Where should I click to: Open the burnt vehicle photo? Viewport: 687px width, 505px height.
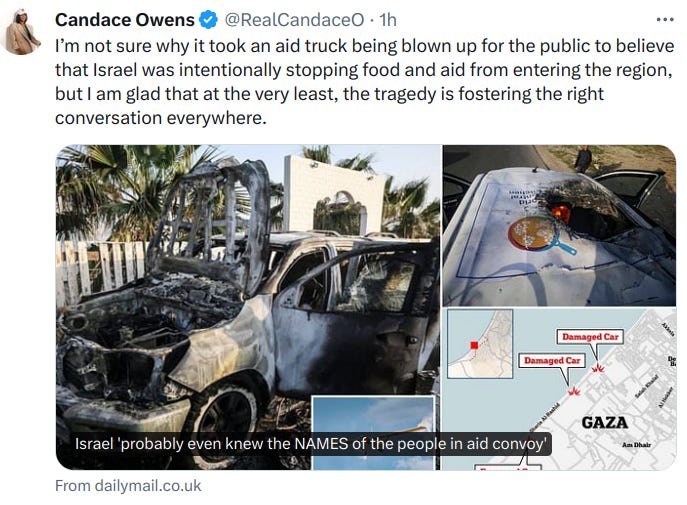coord(248,307)
